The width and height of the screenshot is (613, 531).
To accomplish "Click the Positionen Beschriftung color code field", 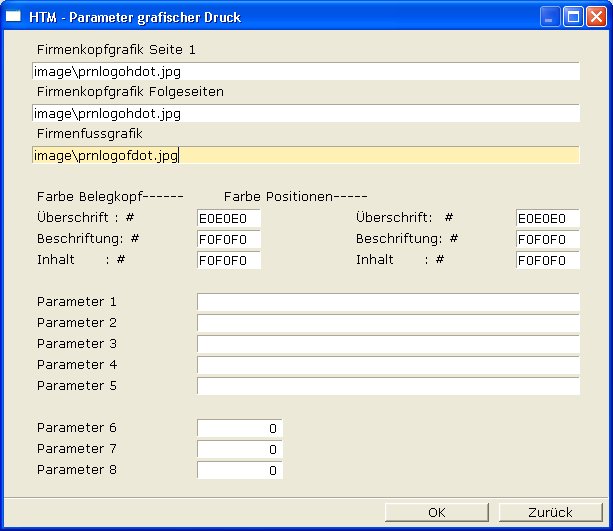I will pyautogui.click(x=548, y=240).
